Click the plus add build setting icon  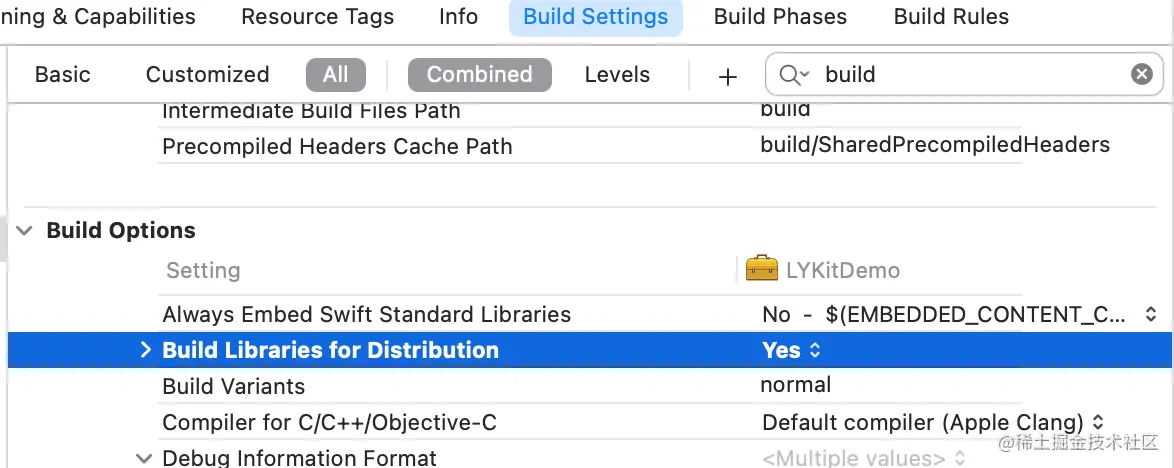(728, 76)
